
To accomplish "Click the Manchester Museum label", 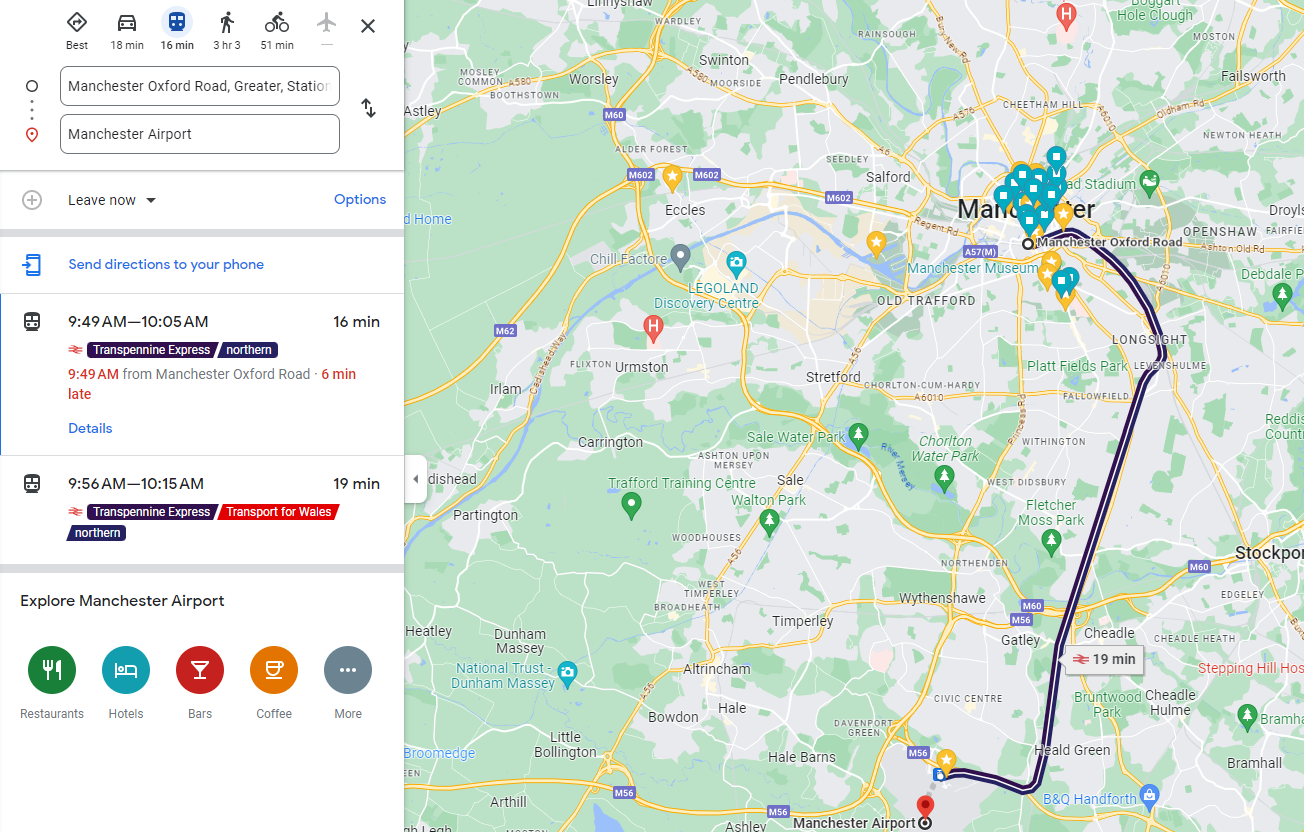I will 972,268.
